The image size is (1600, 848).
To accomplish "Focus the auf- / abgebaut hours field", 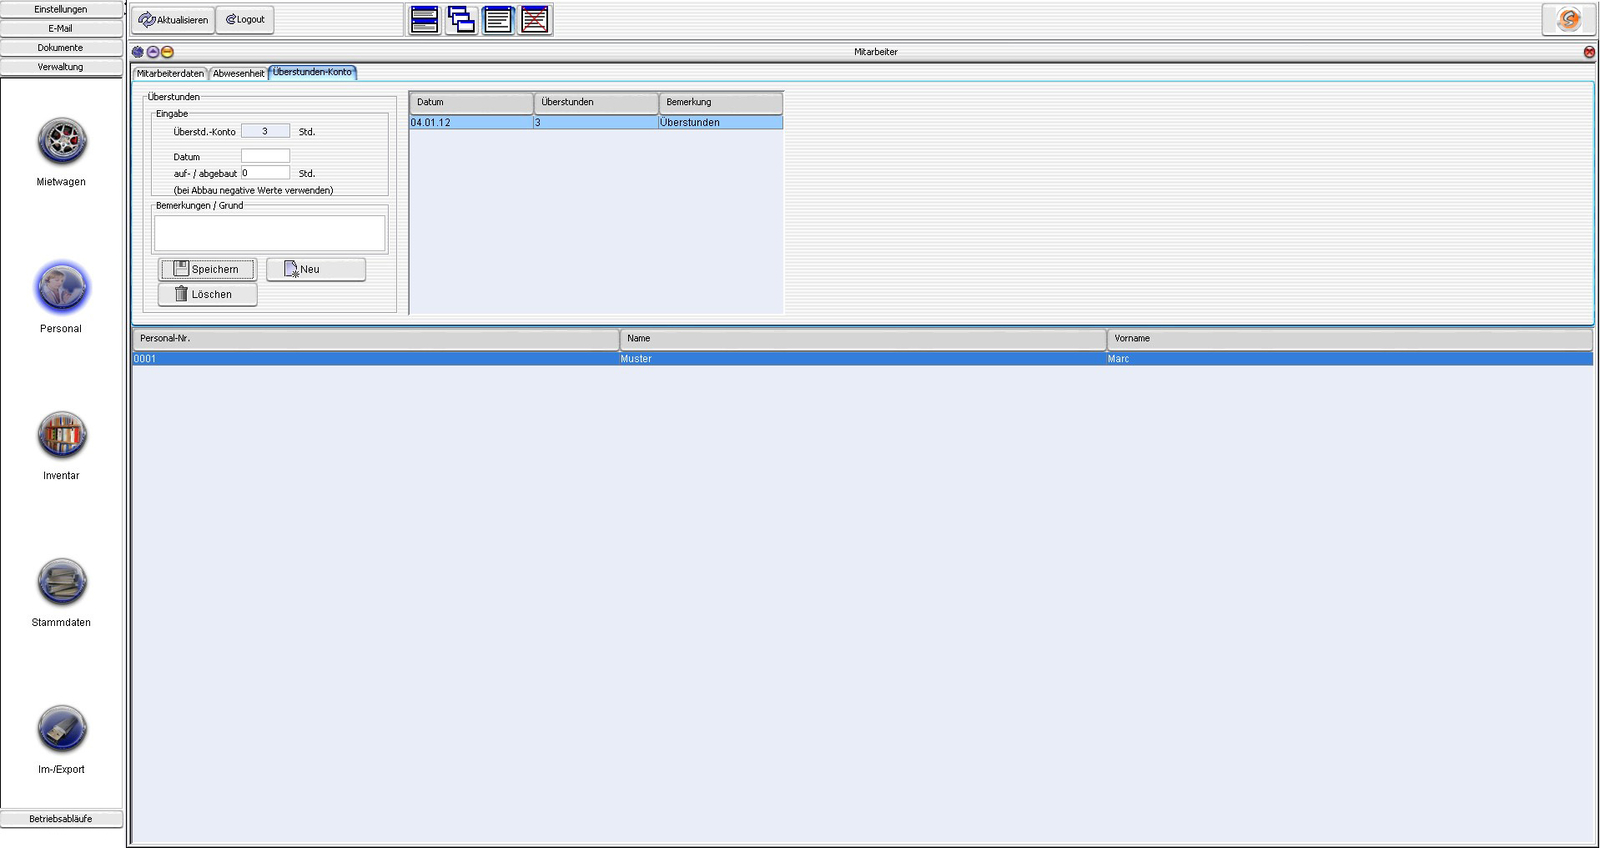I will pyautogui.click(x=265, y=173).
